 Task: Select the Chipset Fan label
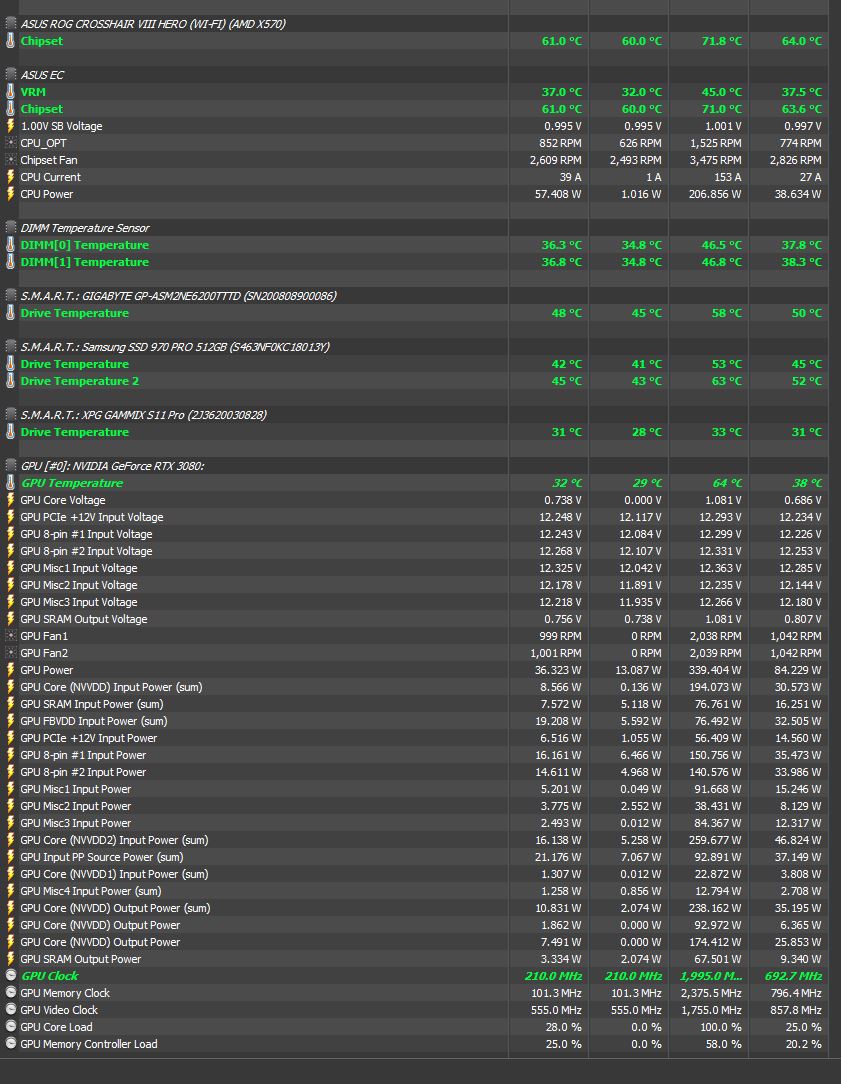[x=49, y=160]
